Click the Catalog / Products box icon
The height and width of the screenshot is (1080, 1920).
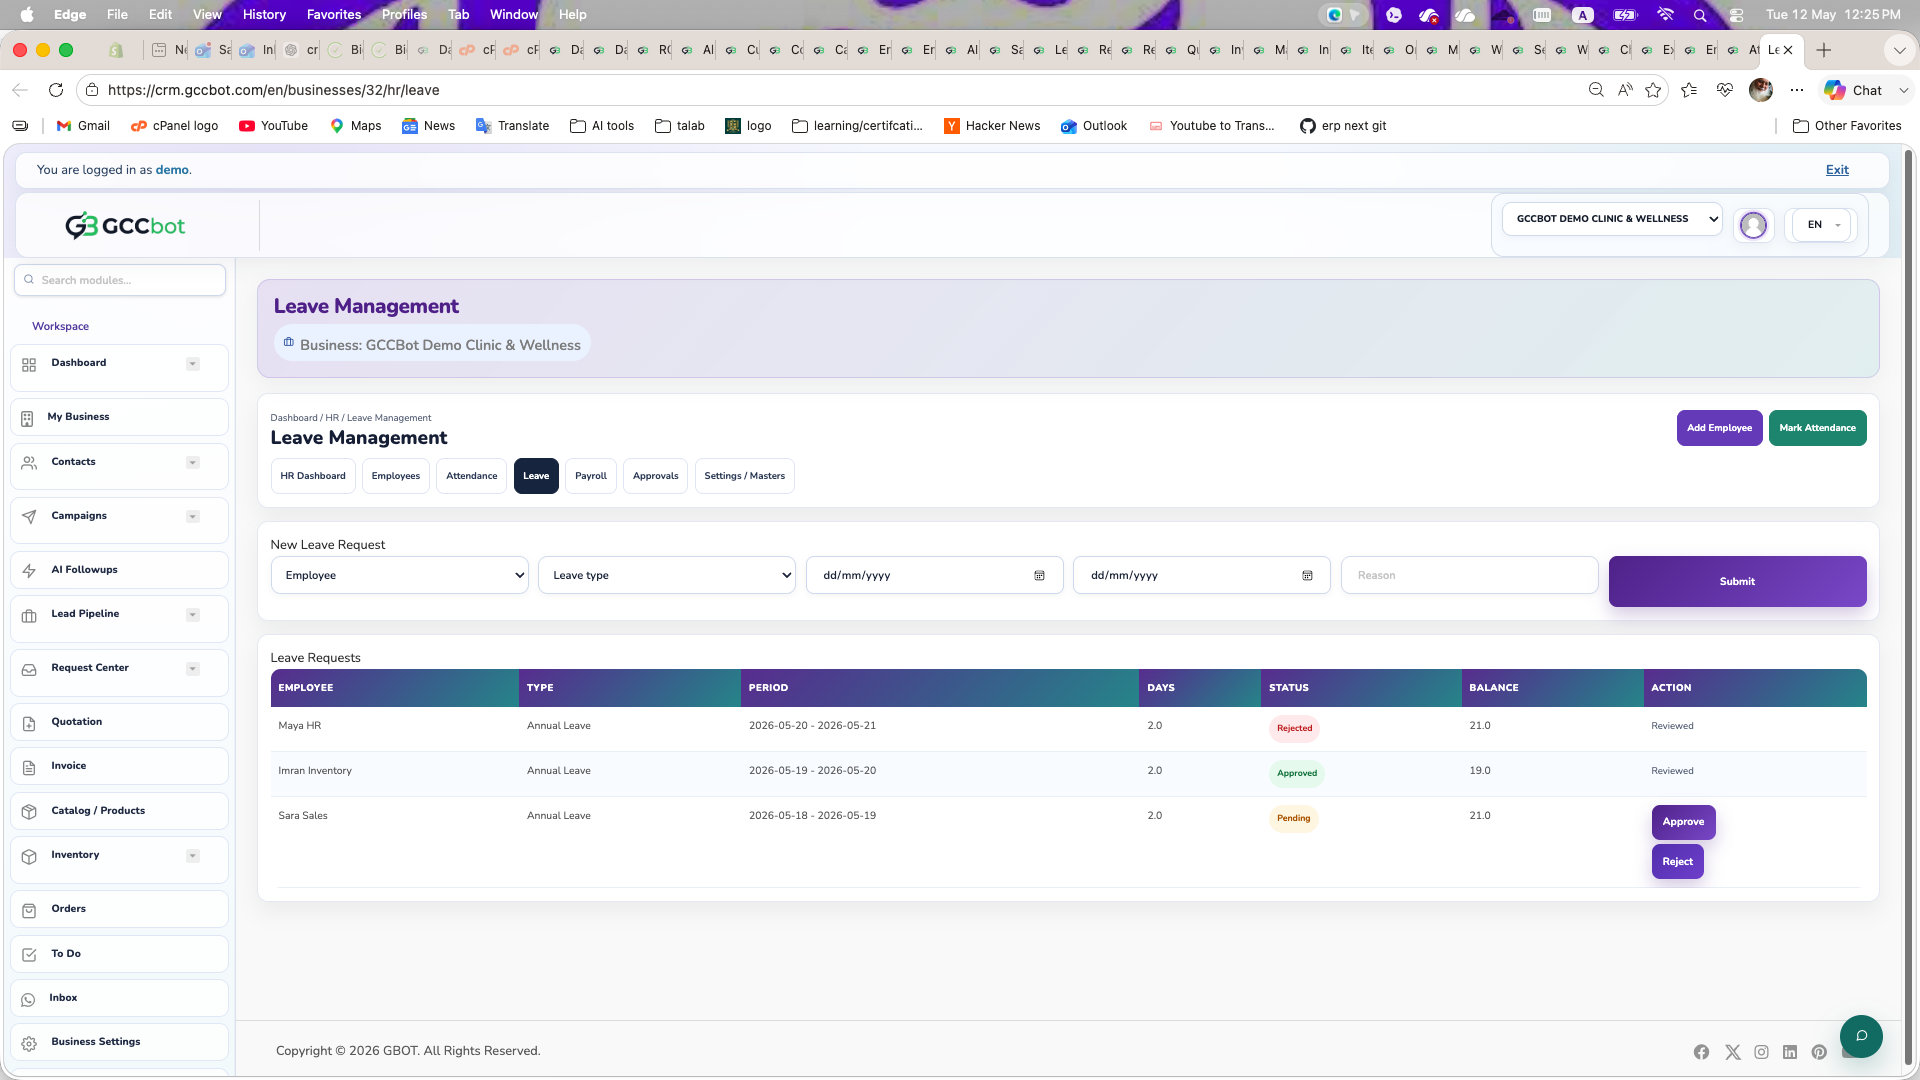click(29, 812)
